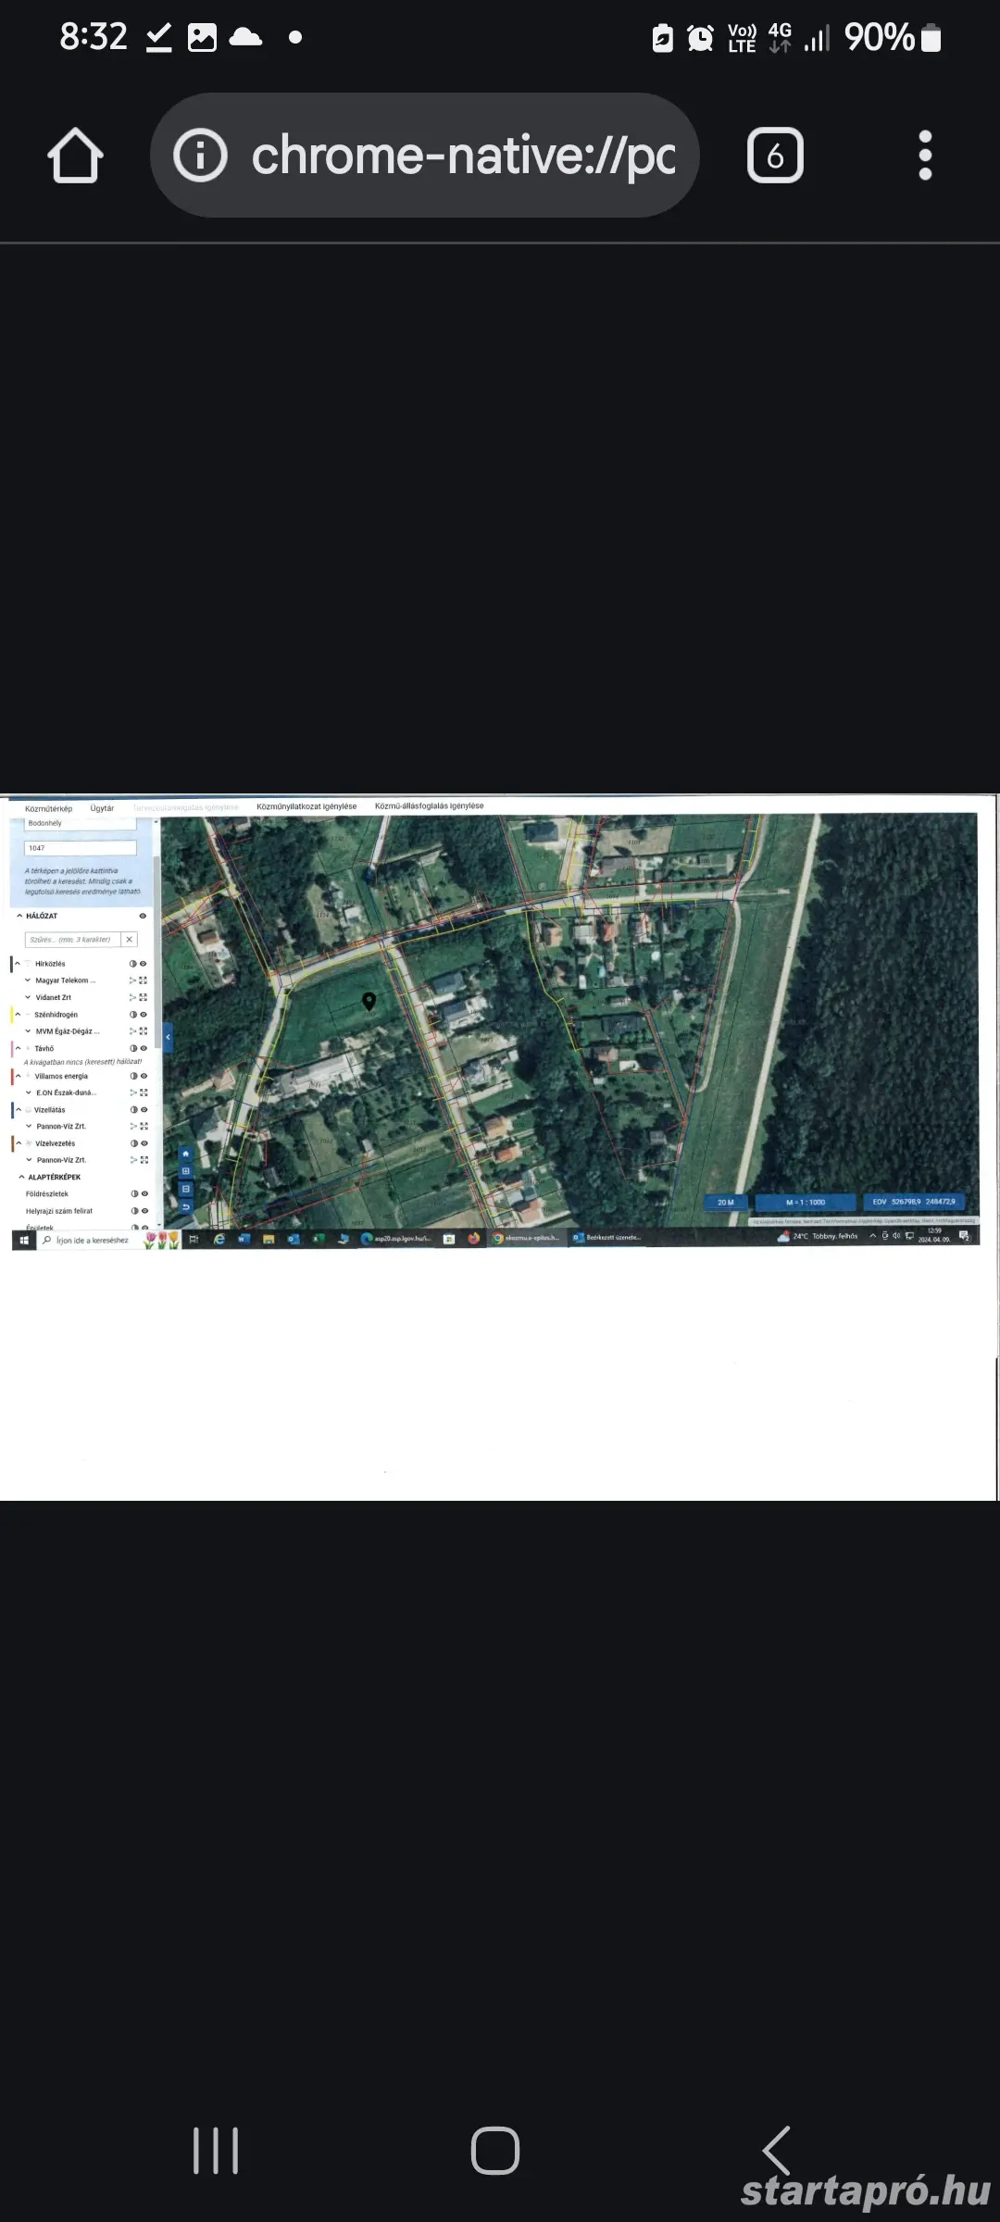This screenshot has width=1000, height=2222.
Task: Tap the Android recent apps button
Action: pyautogui.click(x=215, y=2150)
